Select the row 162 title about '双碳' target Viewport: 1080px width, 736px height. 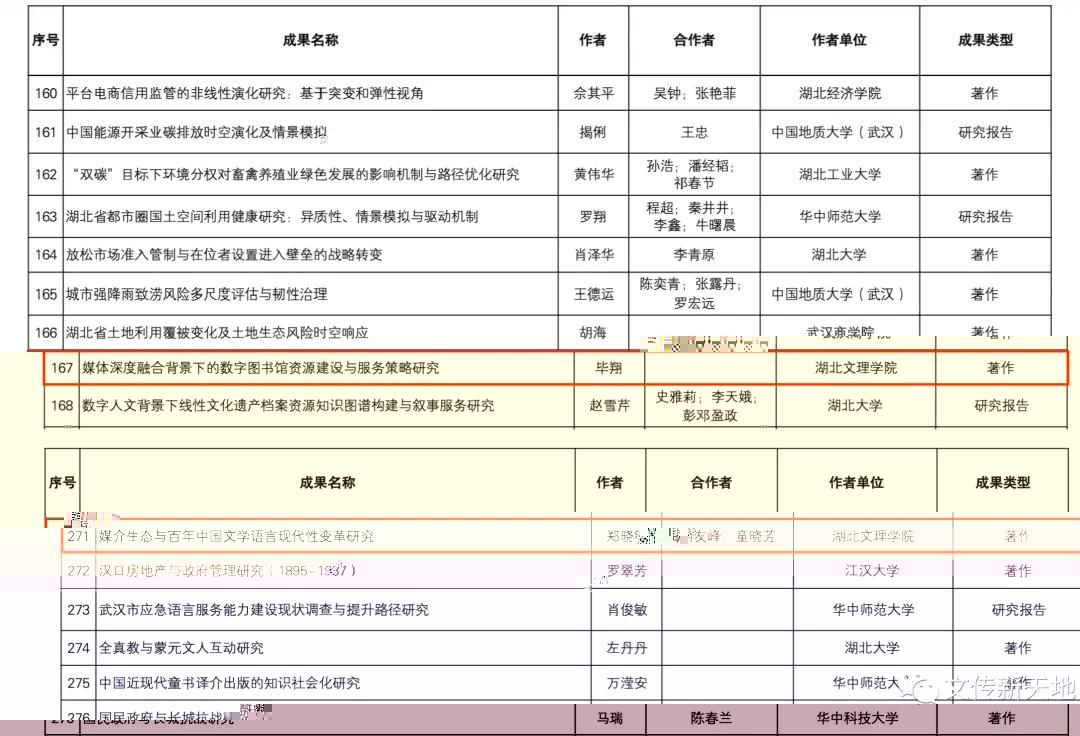click(x=295, y=174)
